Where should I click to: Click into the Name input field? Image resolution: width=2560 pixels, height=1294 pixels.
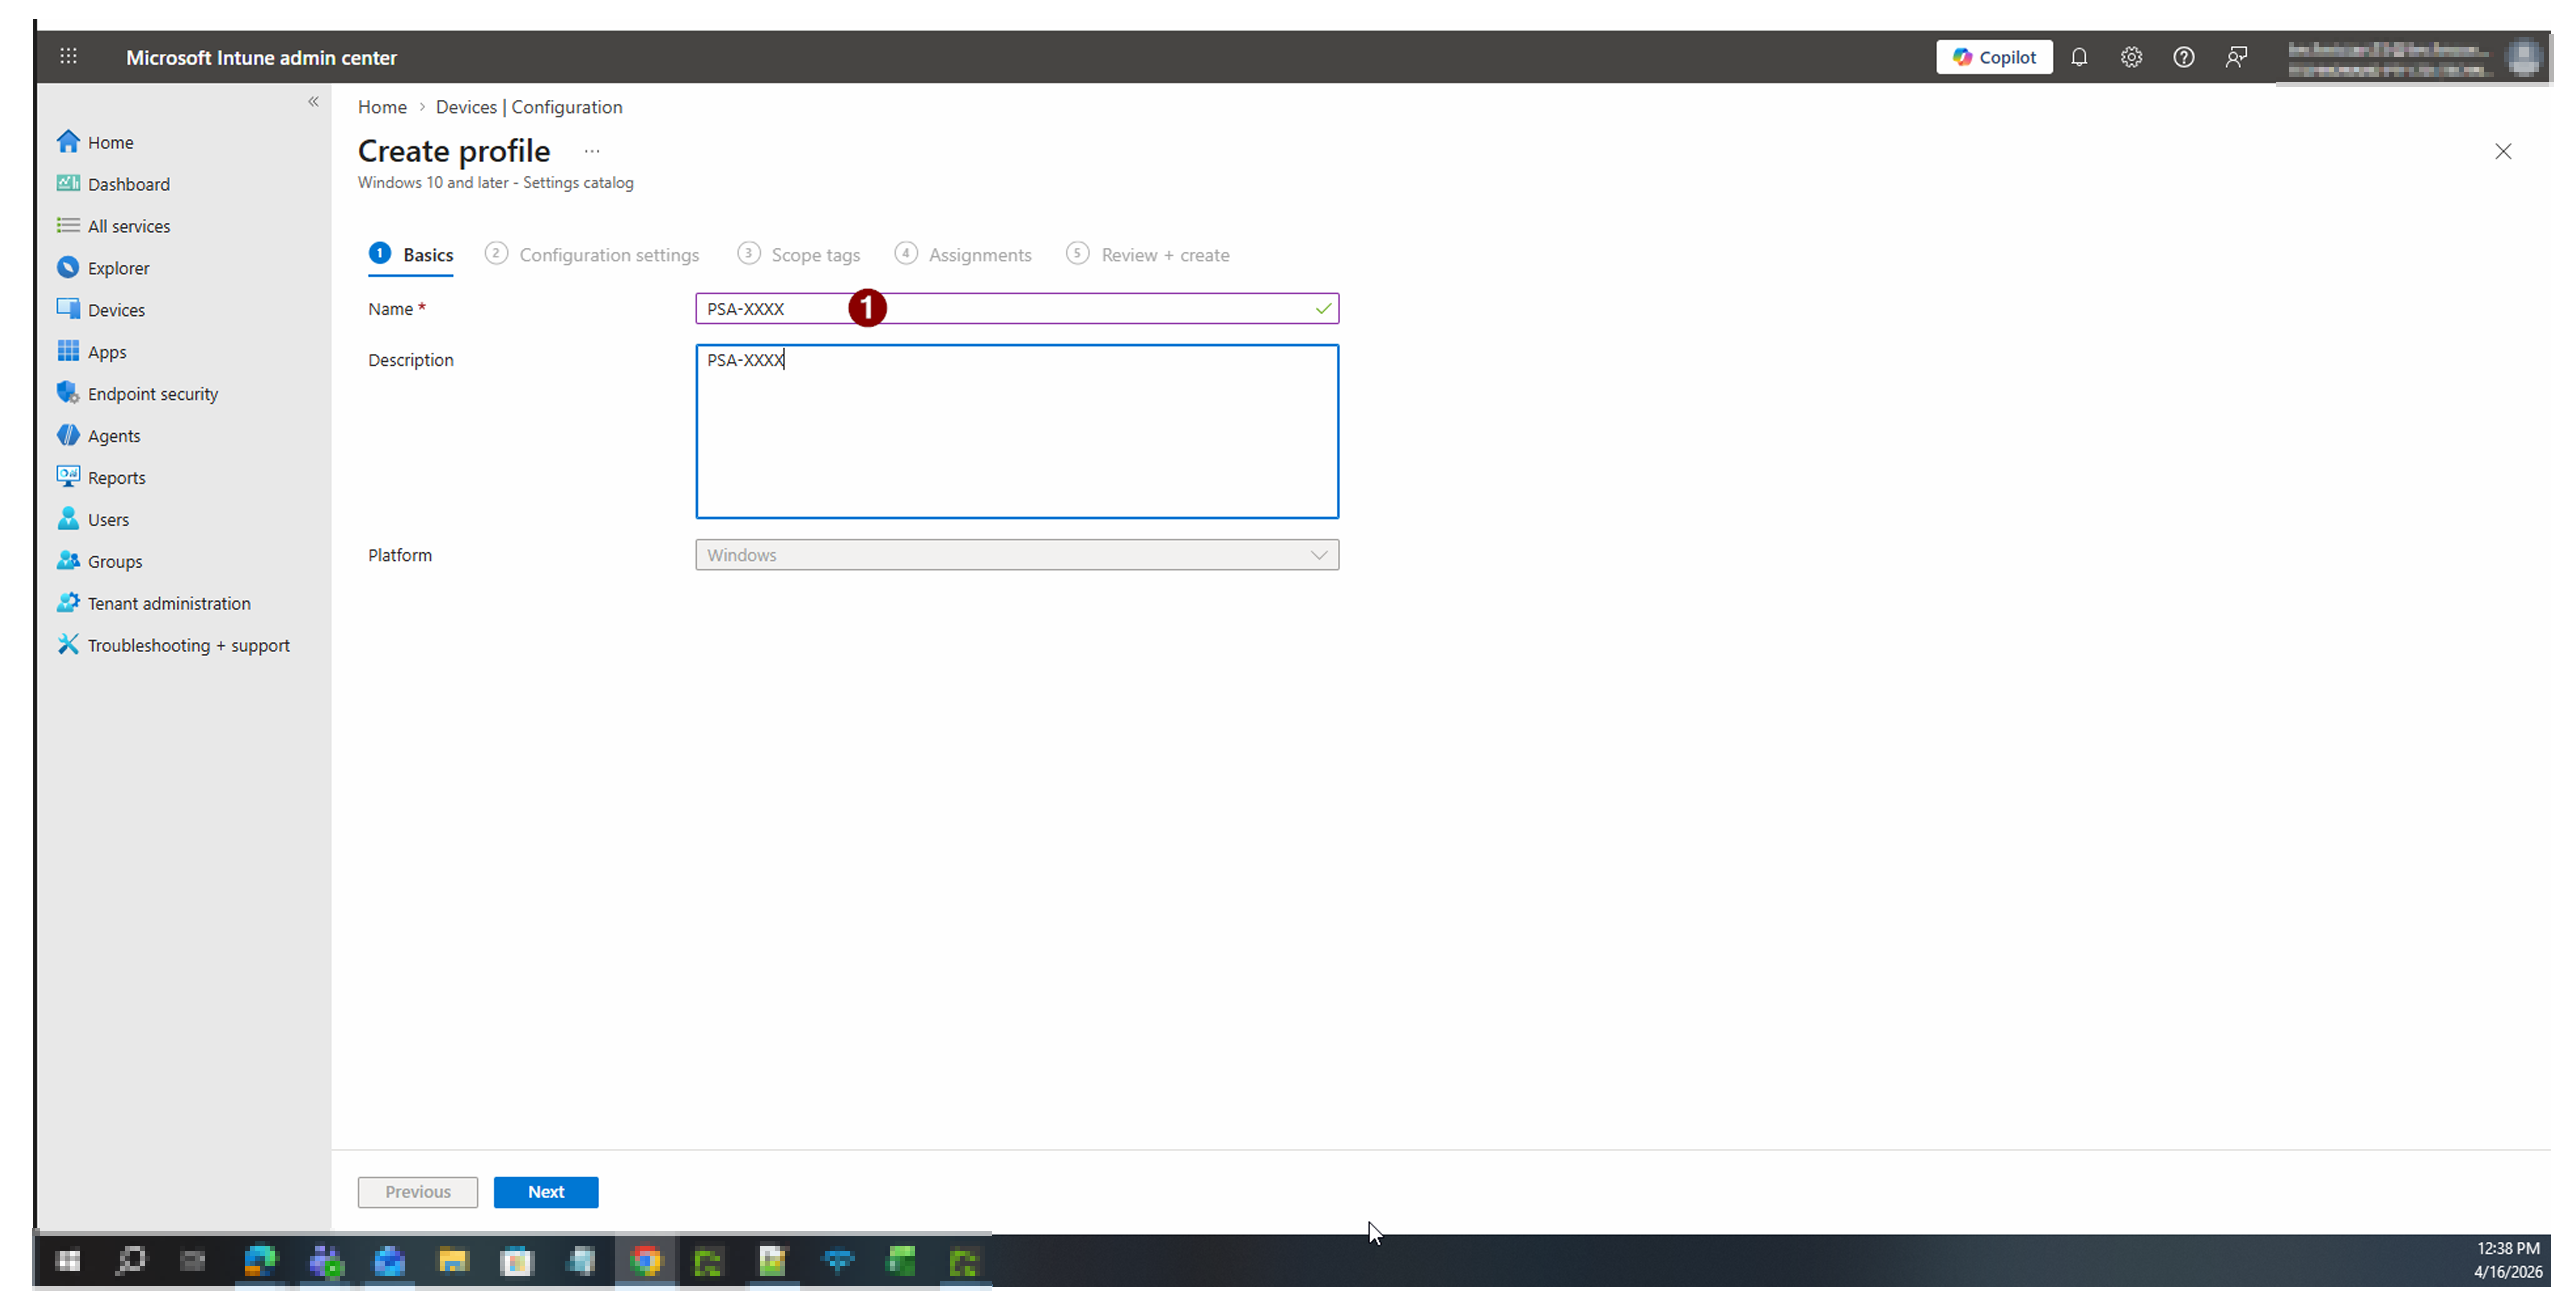(x=1017, y=309)
